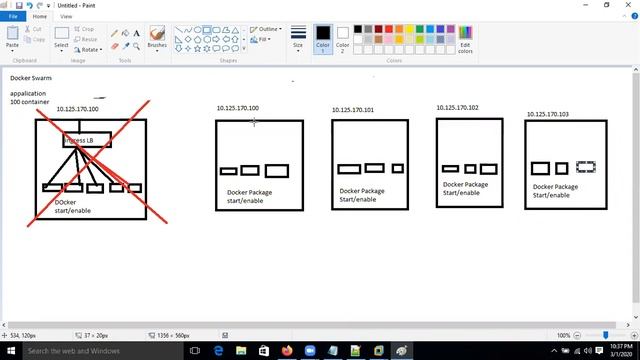Image resolution: width=640 pixels, height=360 pixels.
Task: Choose the Down arrow shape
Action: [178, 49]
